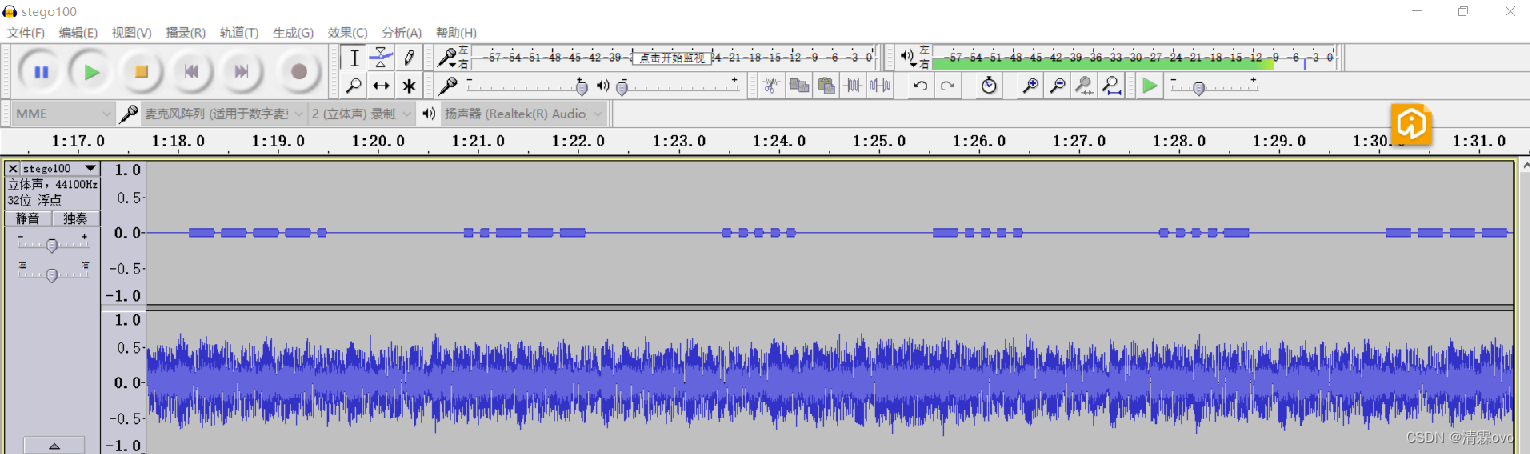Click 点击开始监视 to start monitoring
Image resolution: width=1530 pixels, height=454 pixels.
671,58
